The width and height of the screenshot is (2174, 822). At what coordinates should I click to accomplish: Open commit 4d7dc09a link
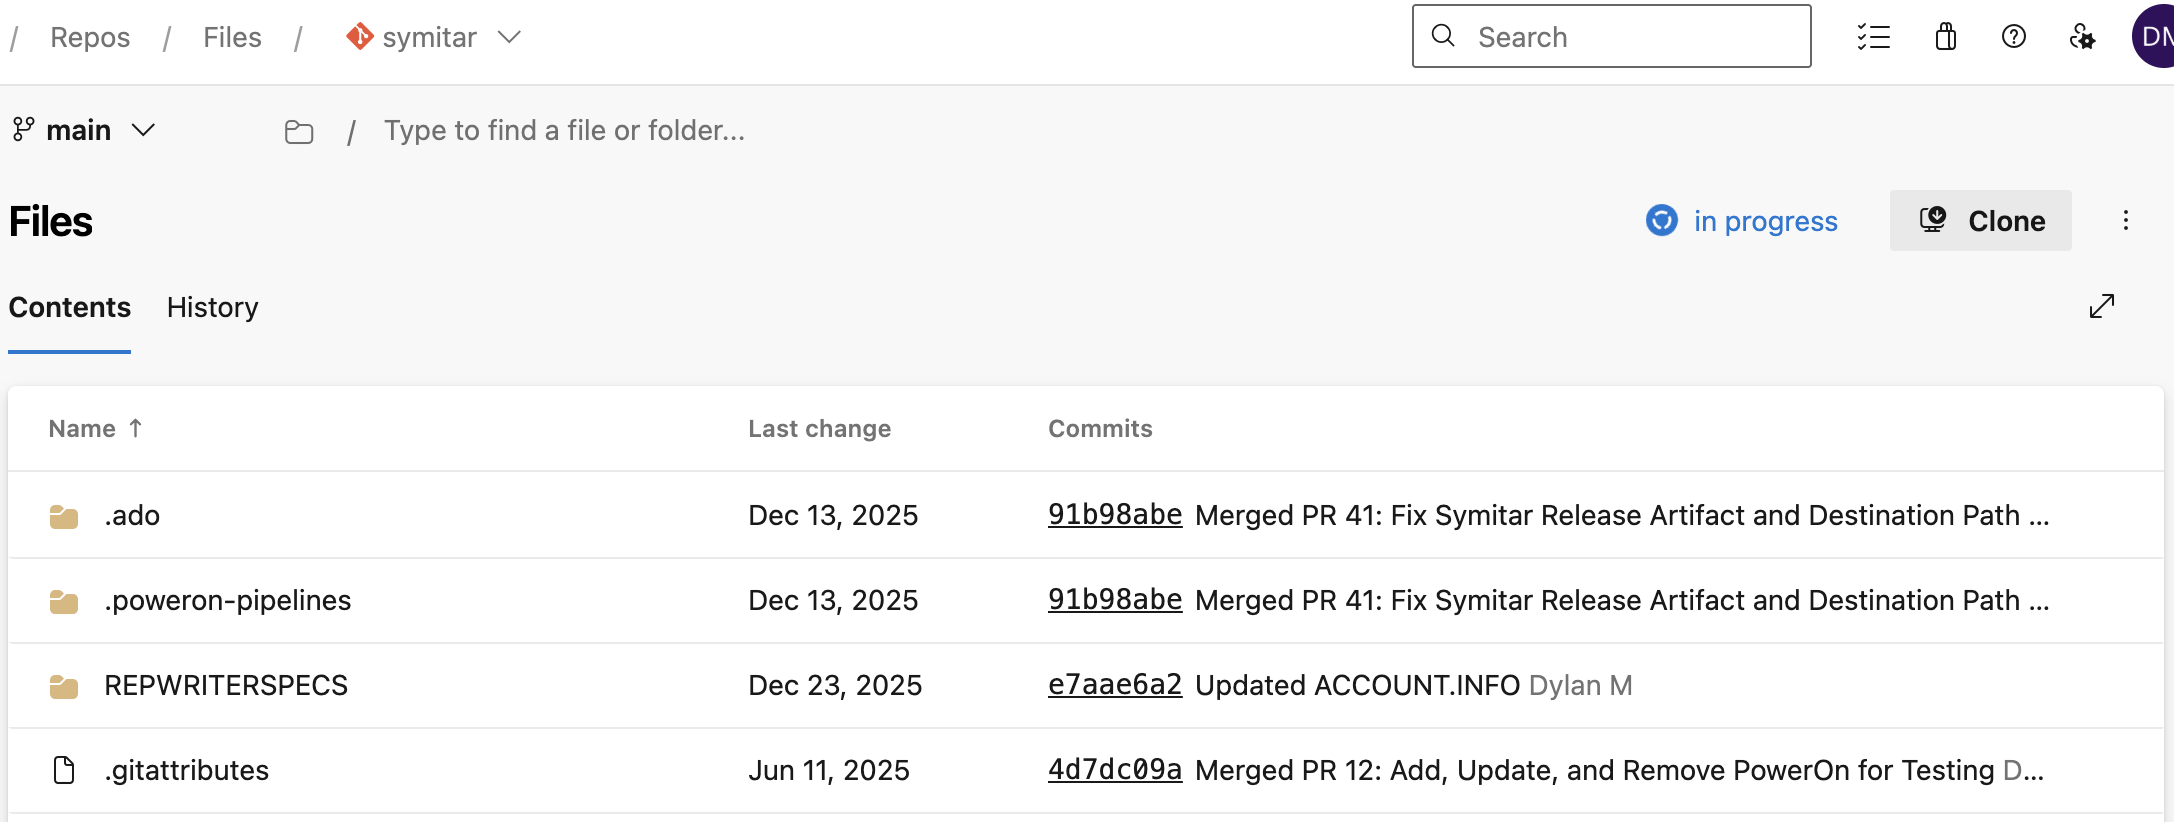point(1115,770)
